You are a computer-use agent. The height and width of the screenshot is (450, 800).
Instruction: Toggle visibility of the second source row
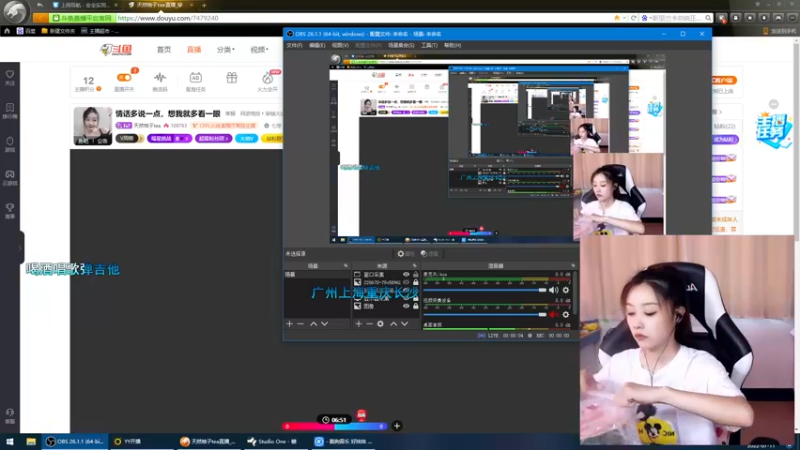pyautogui.click(x=406, y=282)
